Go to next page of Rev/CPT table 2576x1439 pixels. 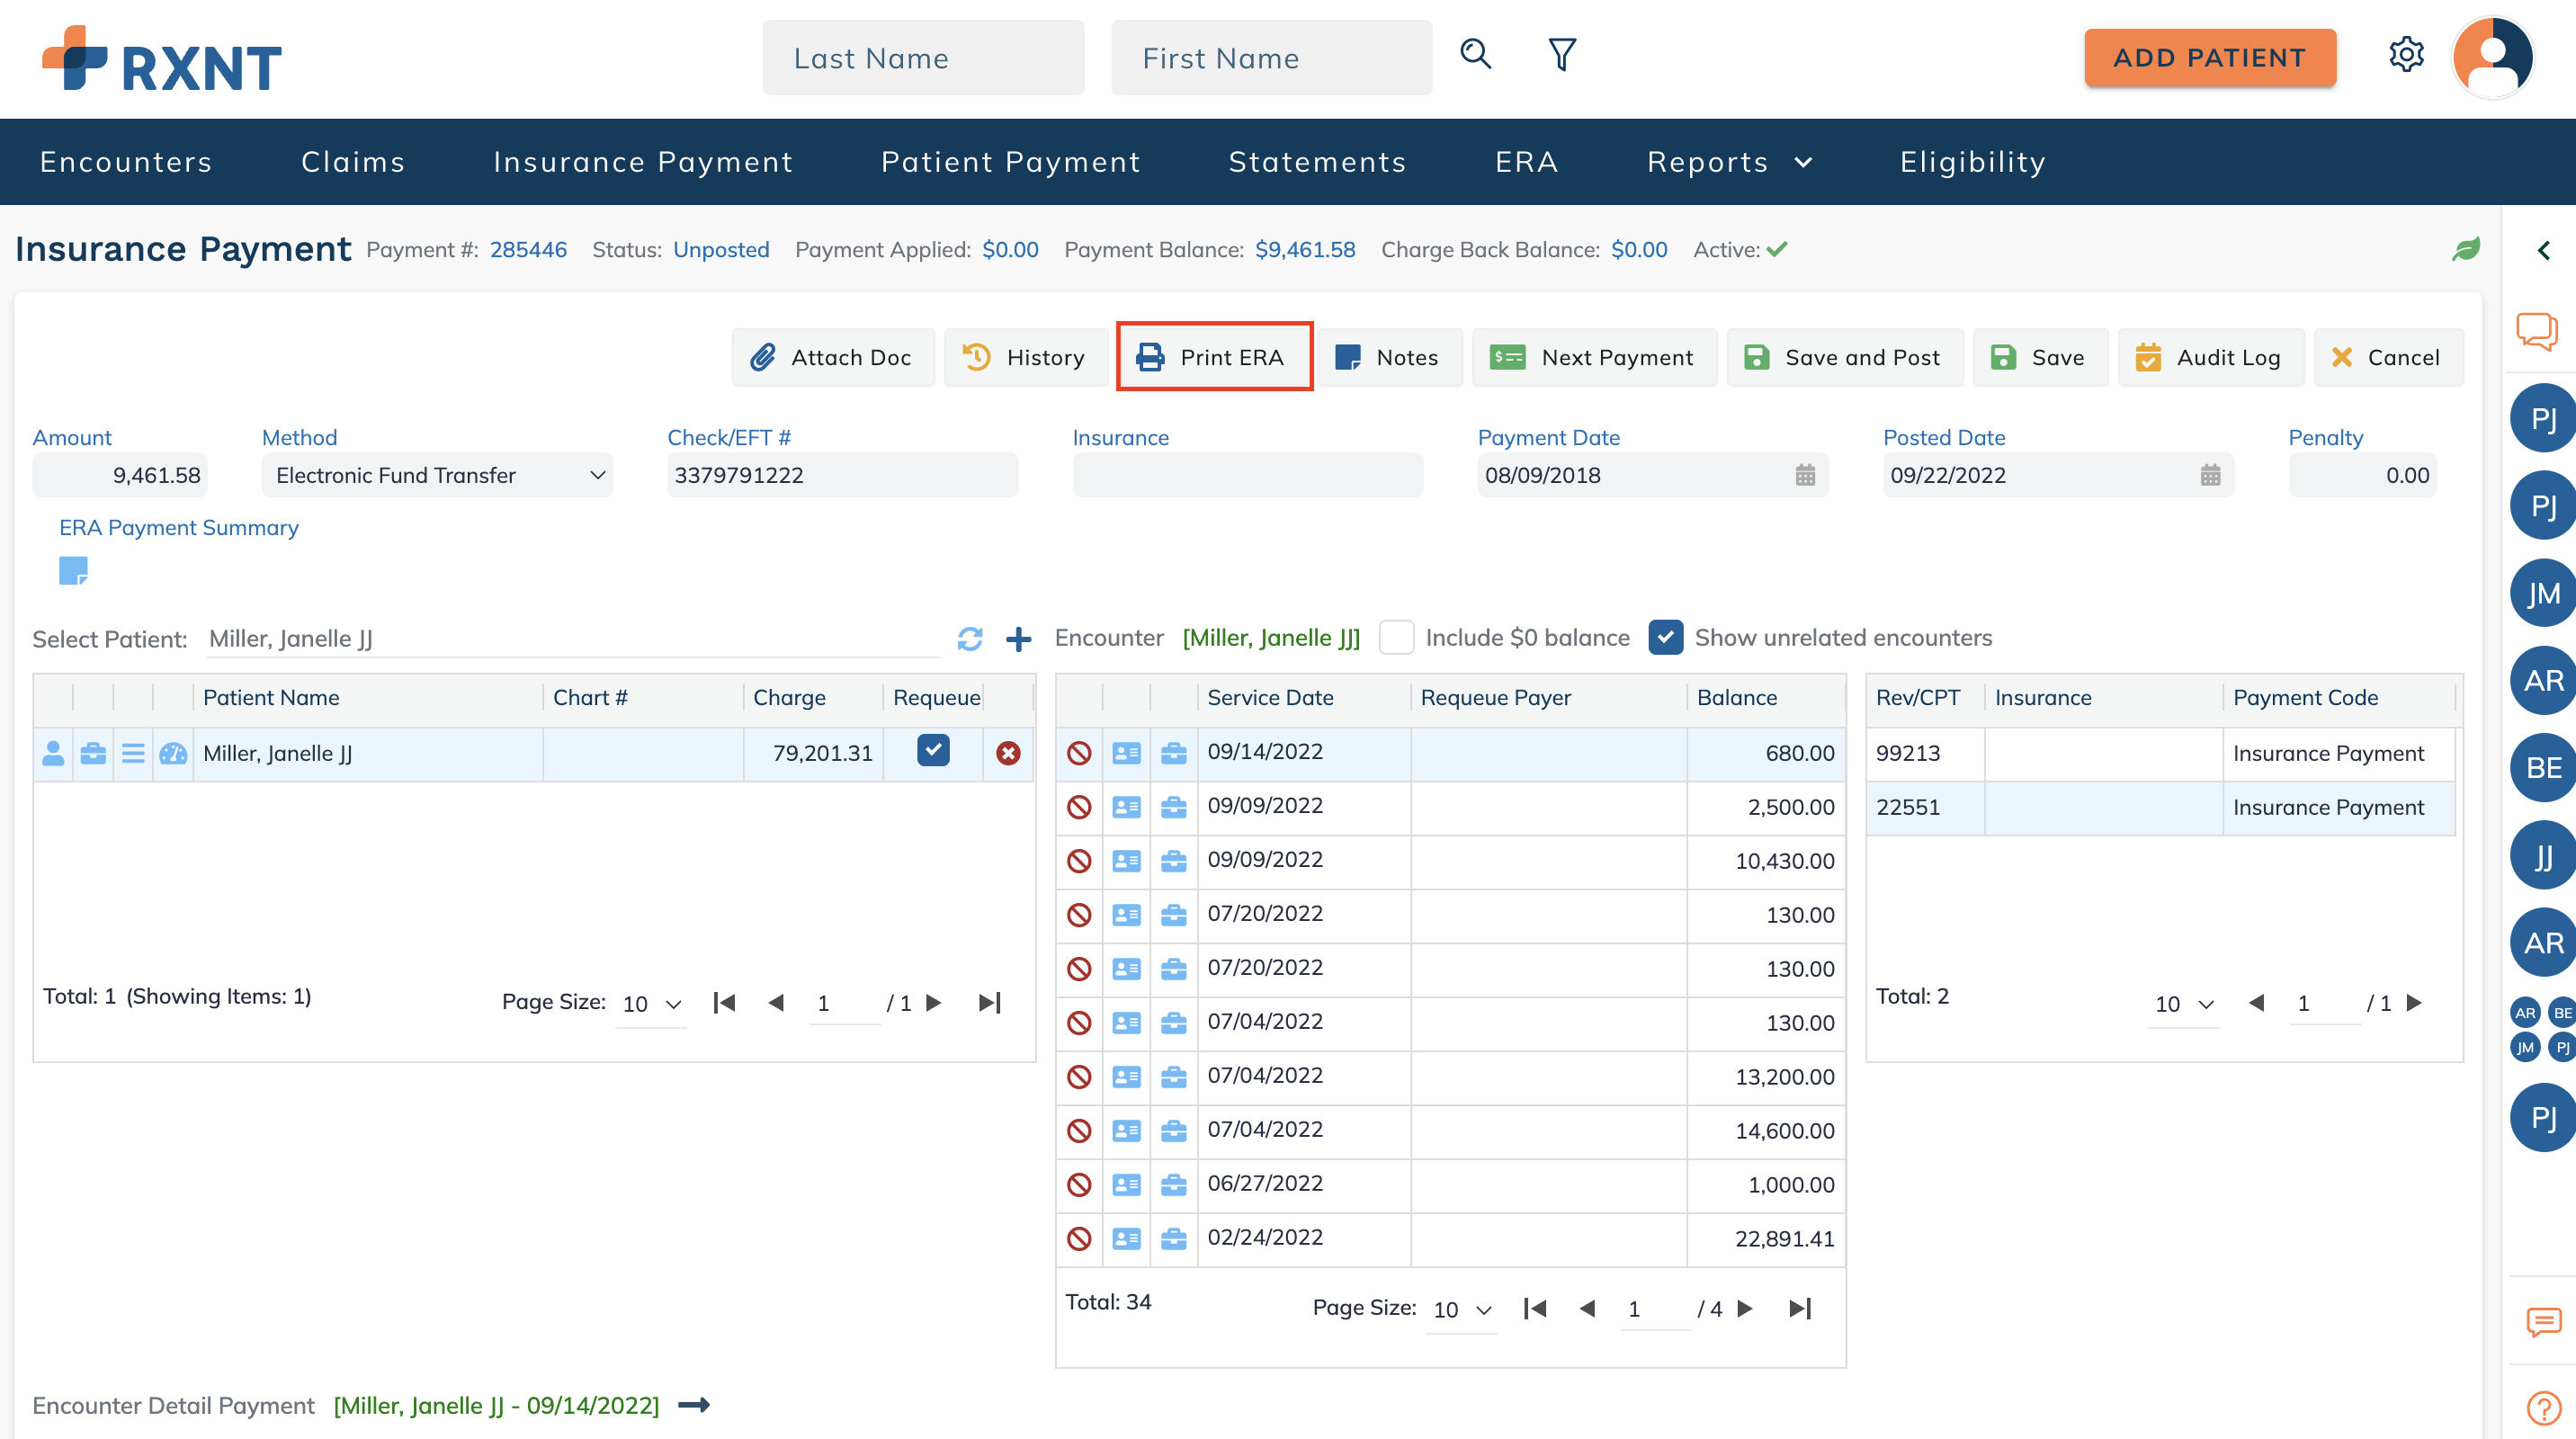(x=2413, y=1003)
